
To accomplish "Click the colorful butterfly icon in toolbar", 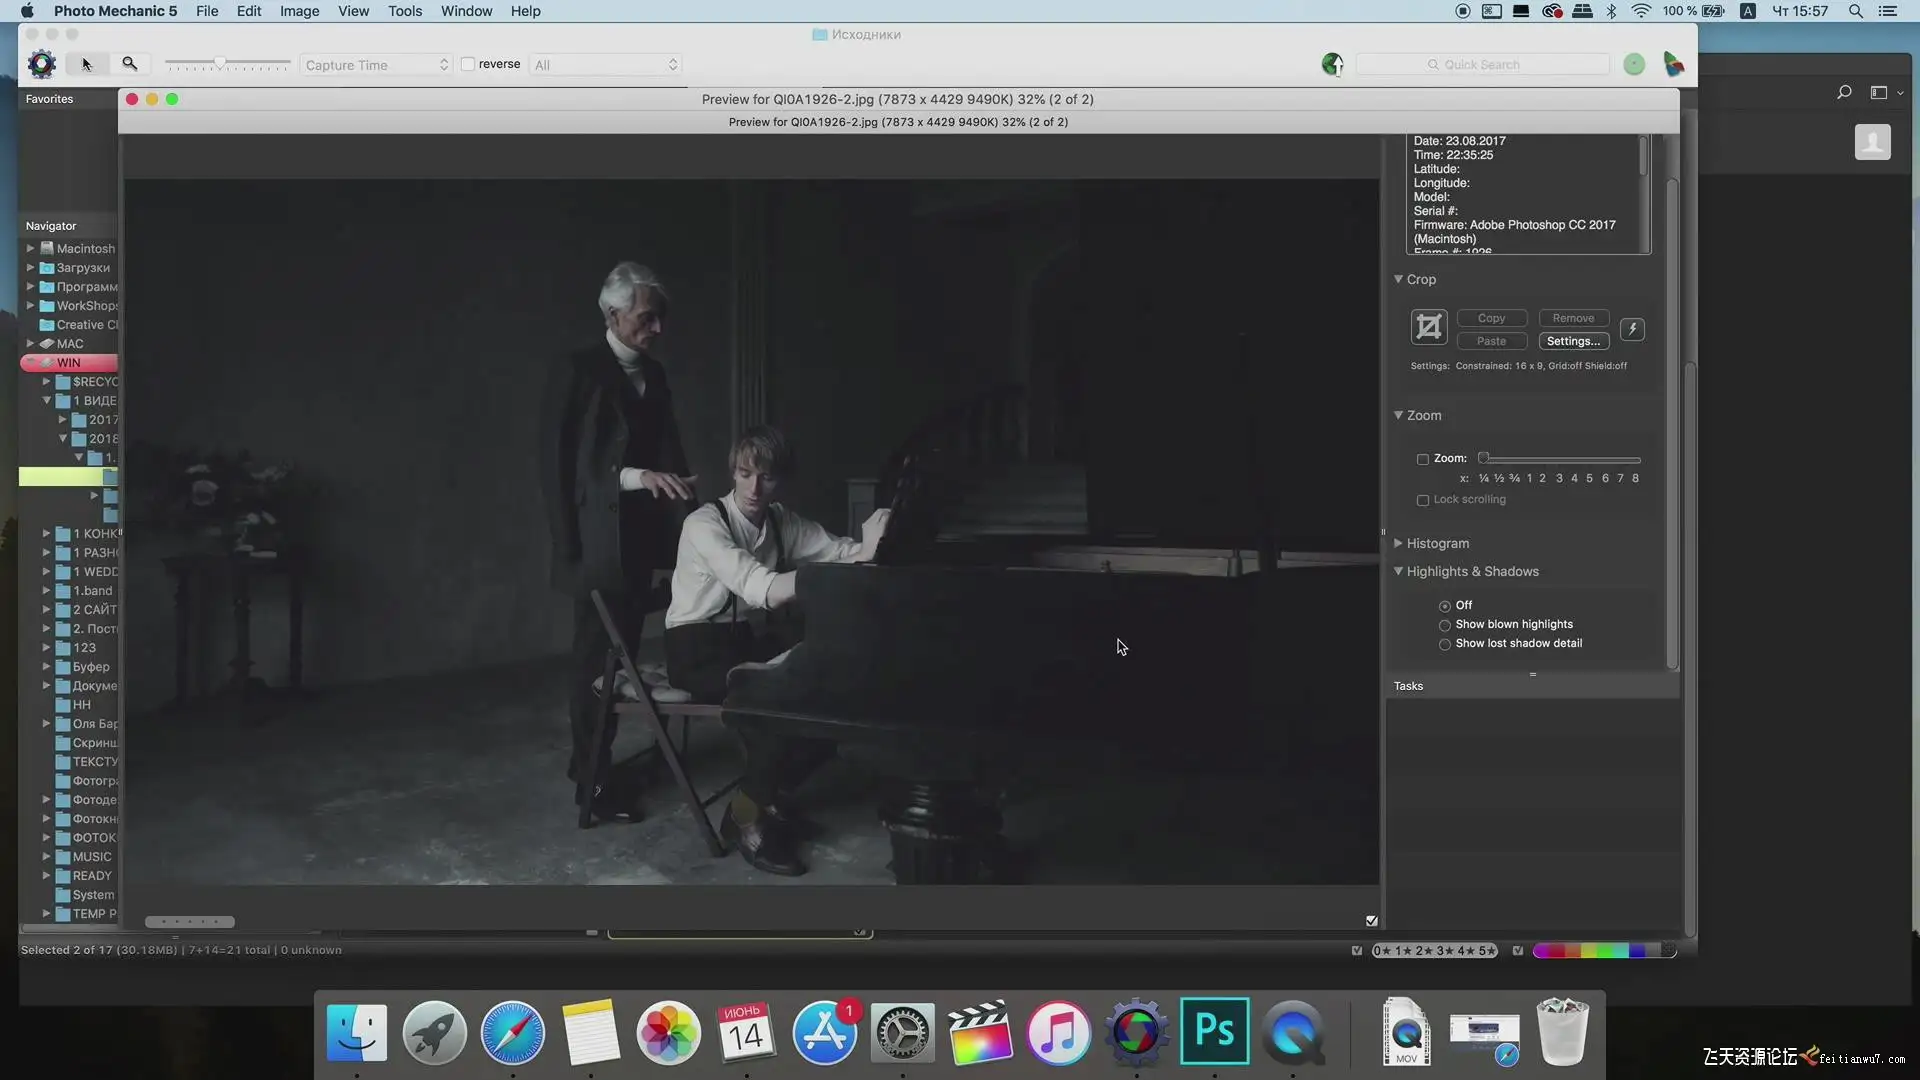I will coord(1673,65).
